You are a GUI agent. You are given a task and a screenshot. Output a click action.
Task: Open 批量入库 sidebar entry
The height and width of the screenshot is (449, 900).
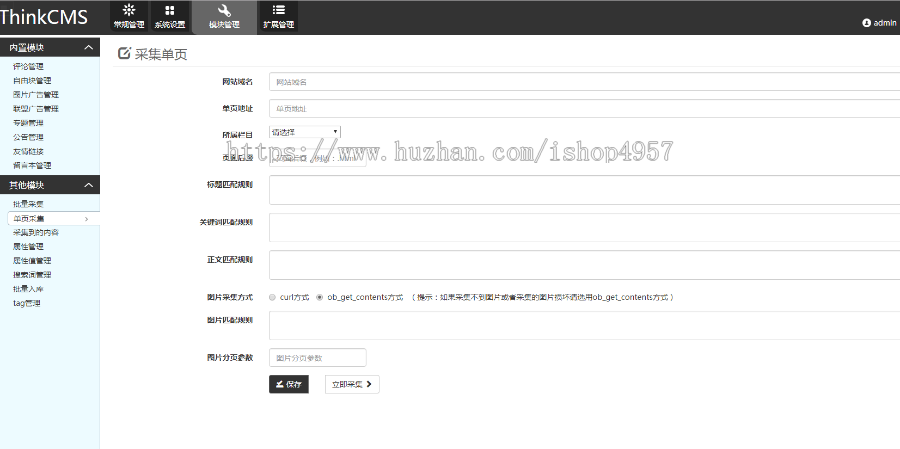pos(28,289)
